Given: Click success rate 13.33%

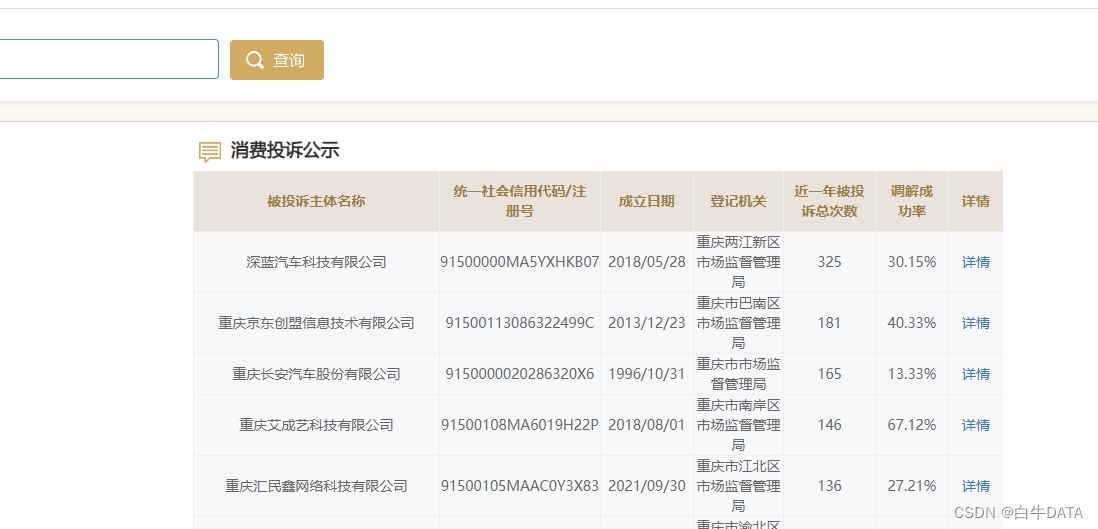Looking at the screenshot, I should (x=912, y=374).
